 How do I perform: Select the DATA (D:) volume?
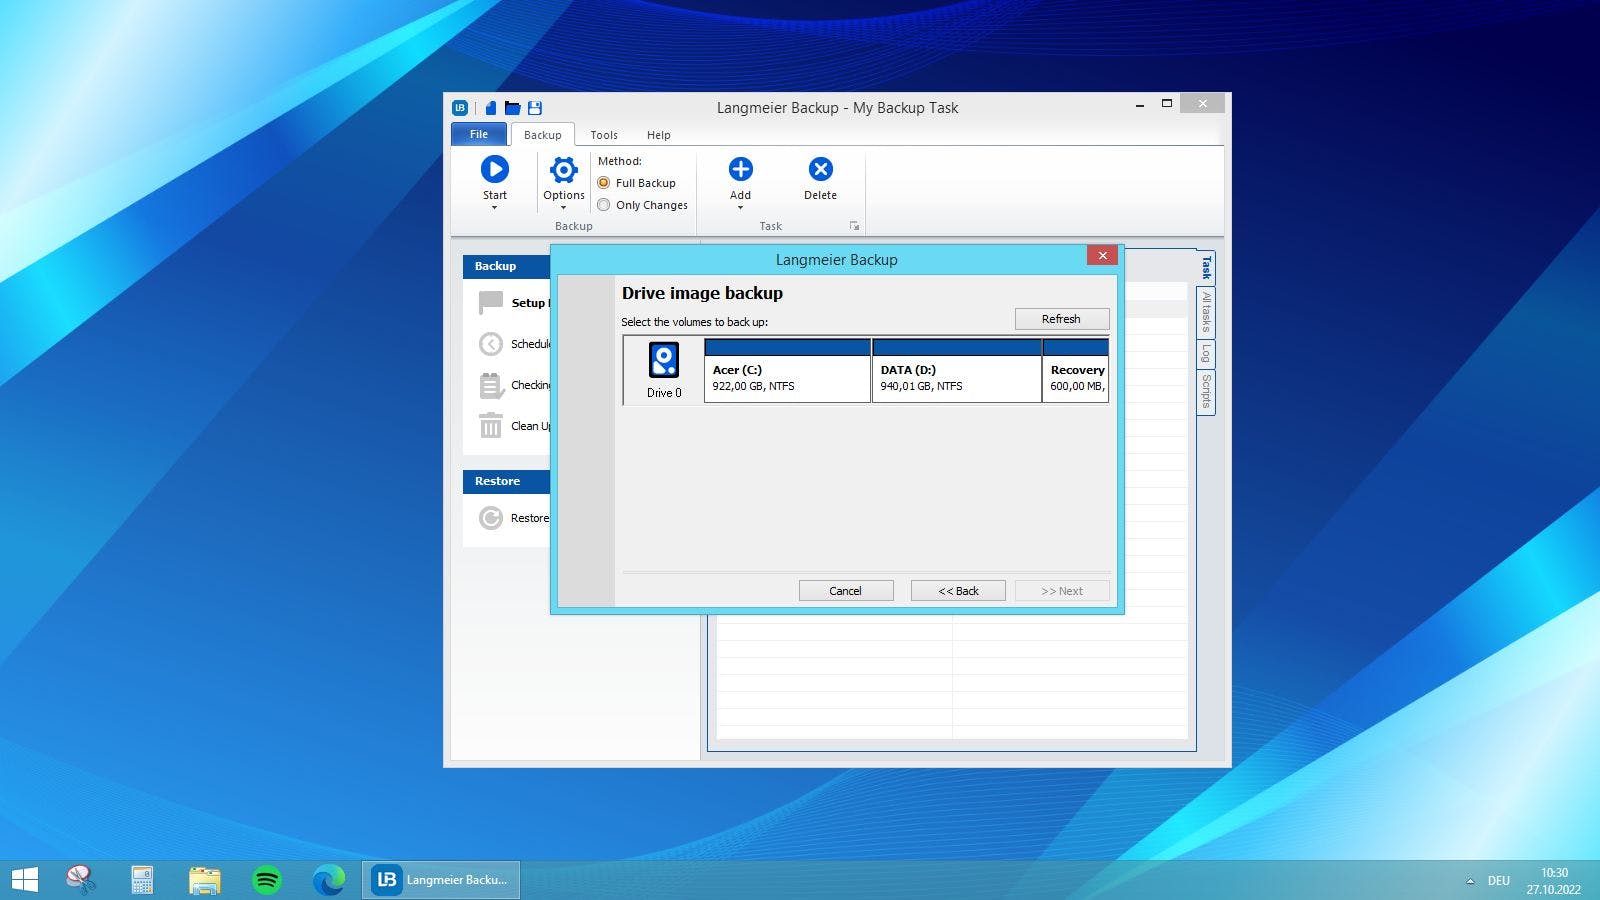pyautogui.click(x=956, y=370)
